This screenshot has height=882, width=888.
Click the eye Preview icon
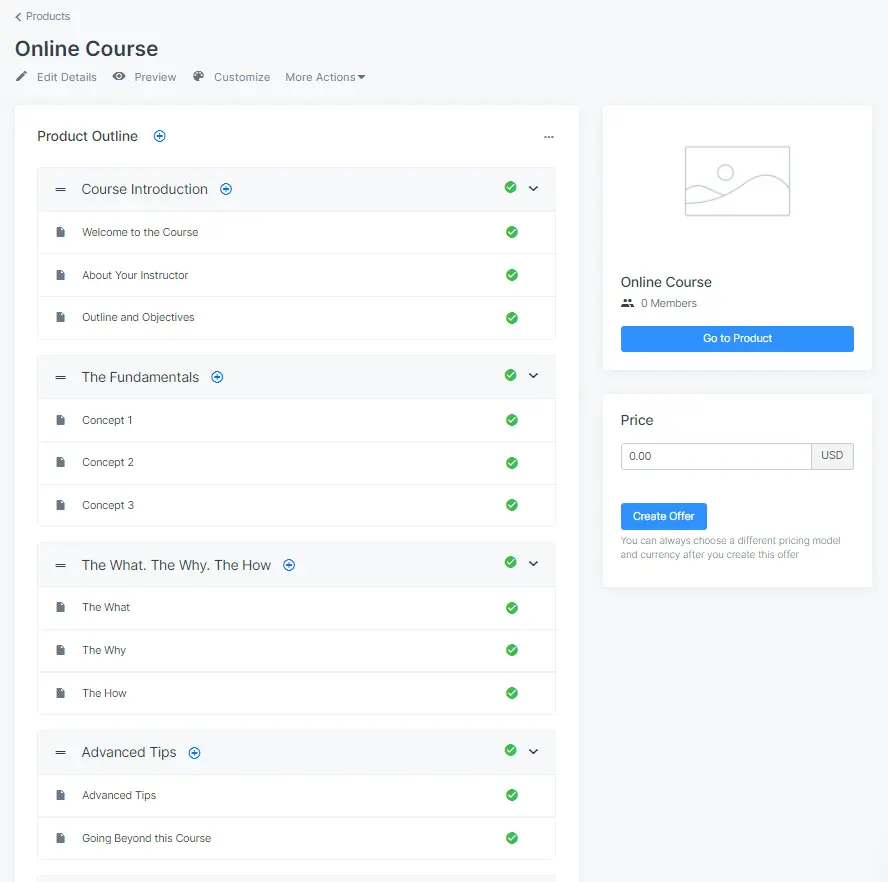point(119,77)
